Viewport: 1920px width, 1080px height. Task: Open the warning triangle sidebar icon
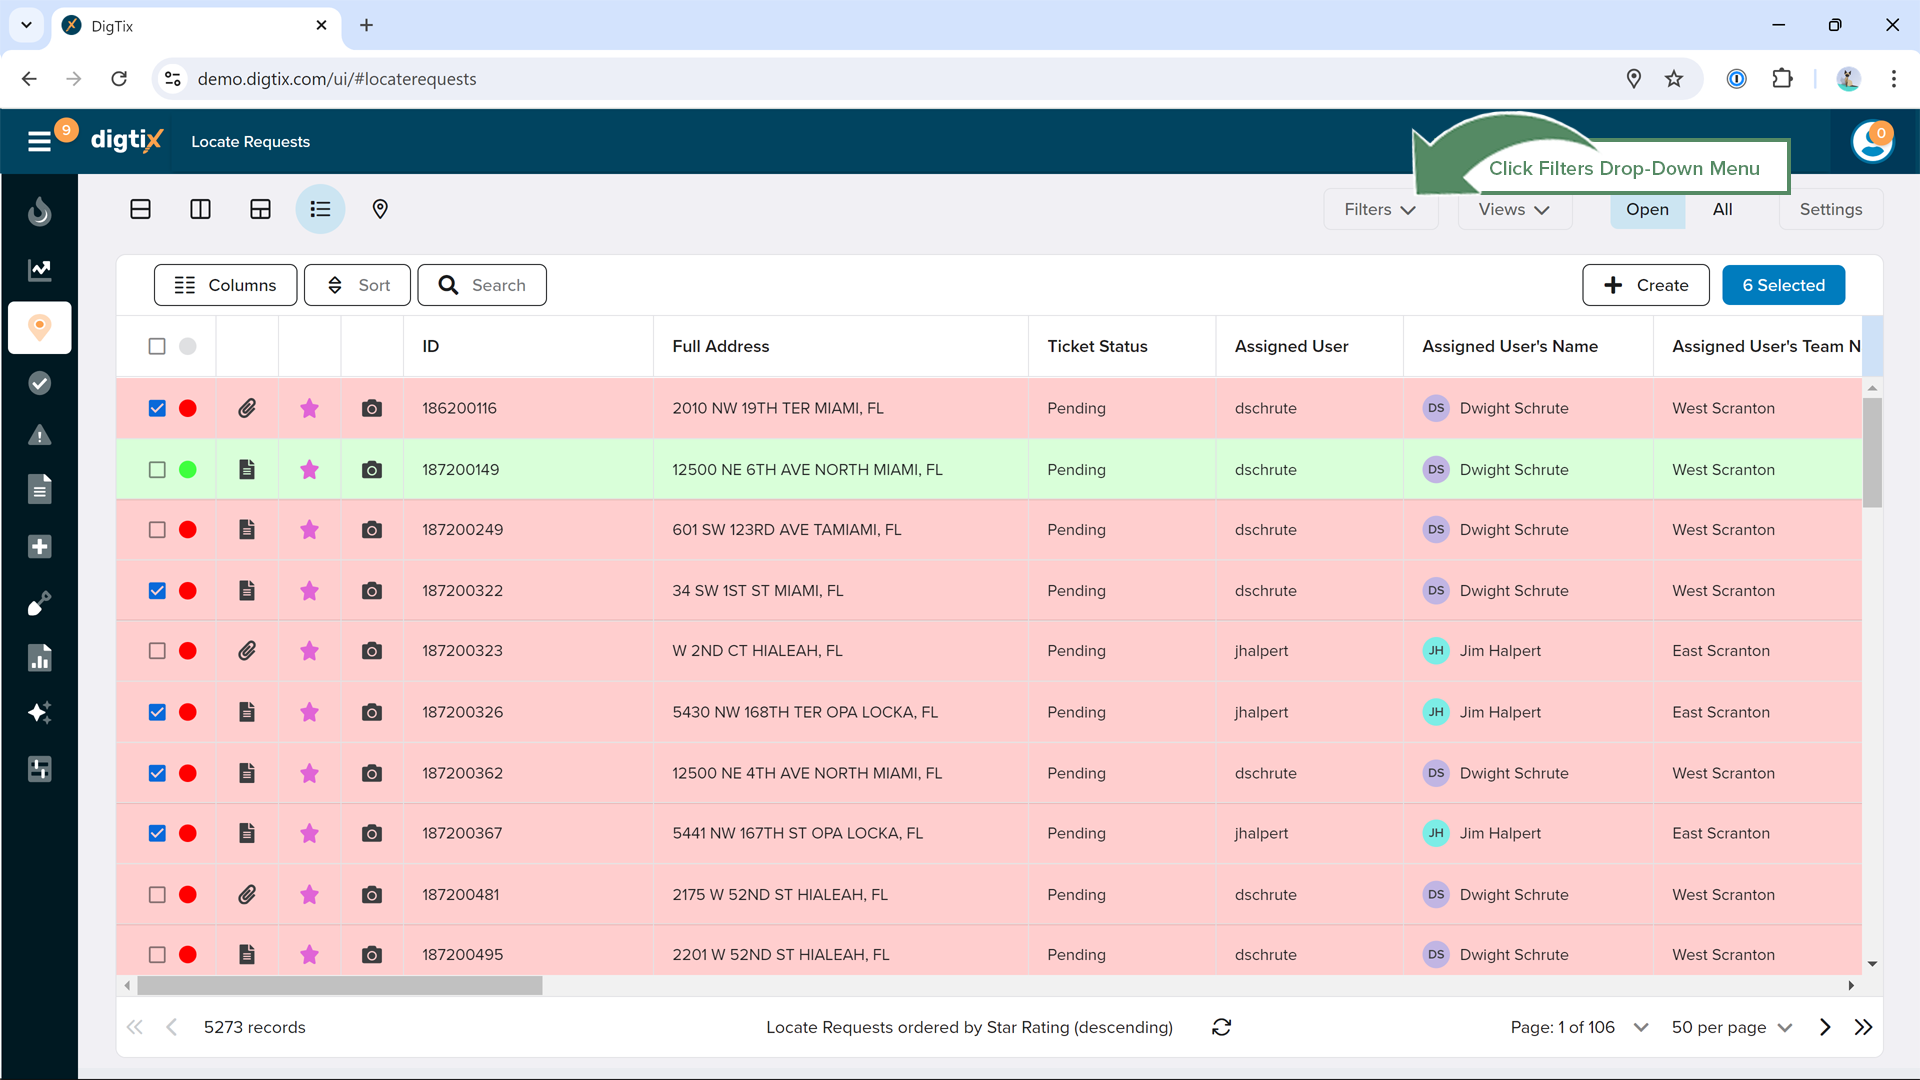point(39,435)
